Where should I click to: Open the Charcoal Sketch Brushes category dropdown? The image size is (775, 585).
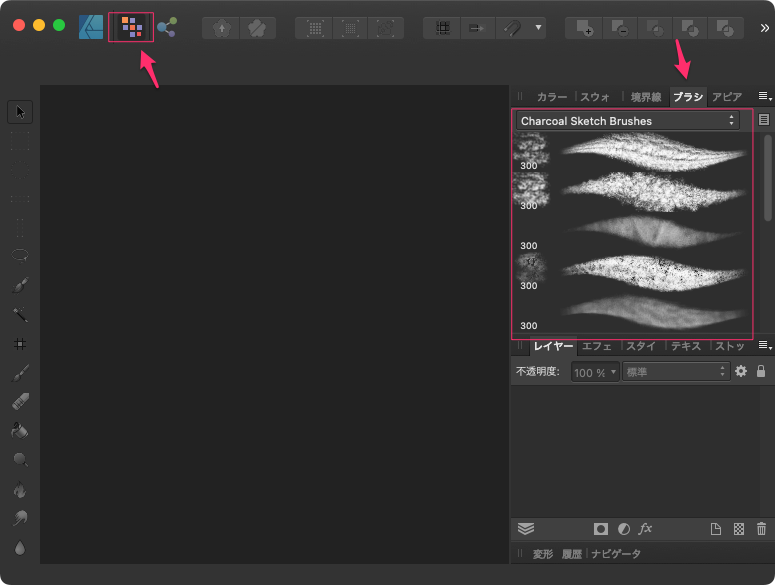pos(627,121)
